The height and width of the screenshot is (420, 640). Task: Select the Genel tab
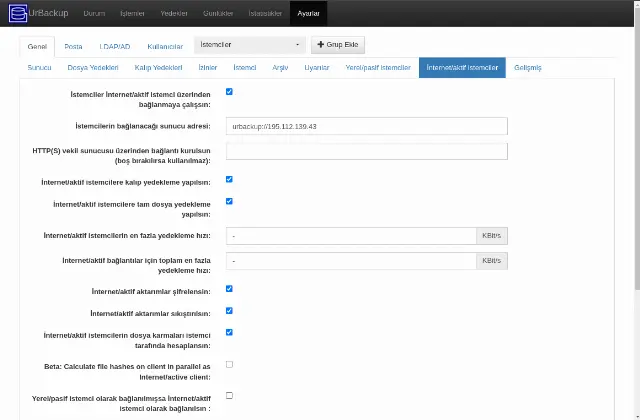pos(37,47)
